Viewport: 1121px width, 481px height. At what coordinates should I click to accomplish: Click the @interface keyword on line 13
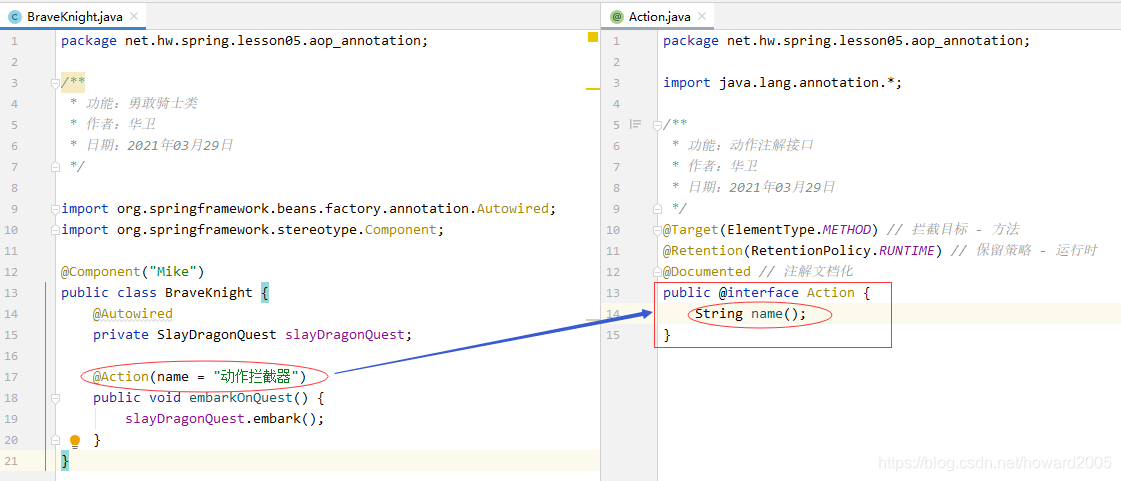759,292
